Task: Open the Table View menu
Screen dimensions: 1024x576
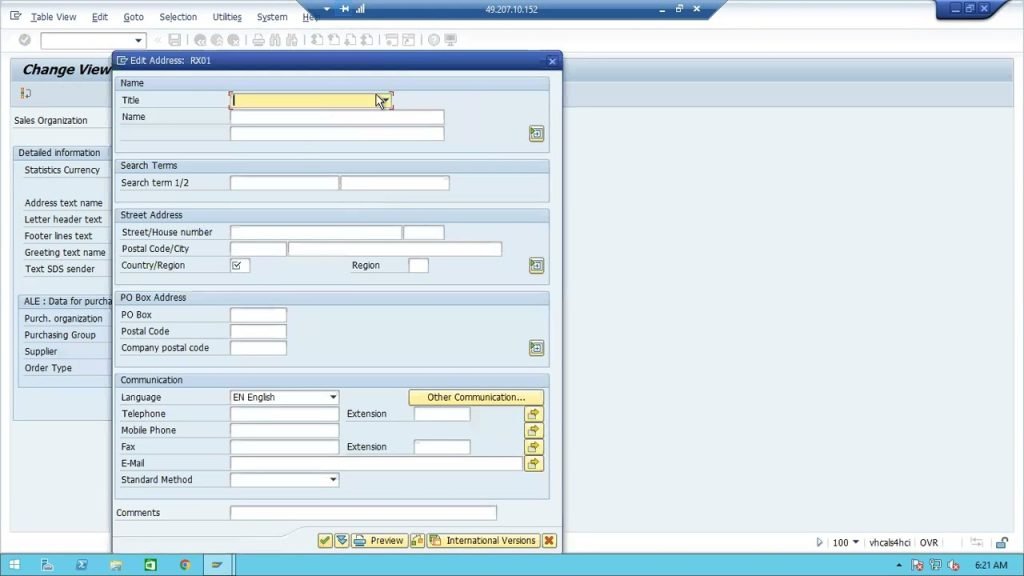Action: (x=53, y=17)
